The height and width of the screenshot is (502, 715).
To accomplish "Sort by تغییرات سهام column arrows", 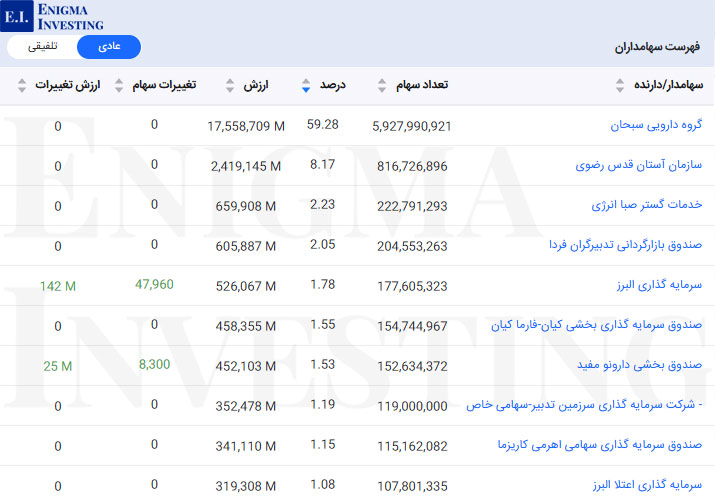I will click(119, 85).
